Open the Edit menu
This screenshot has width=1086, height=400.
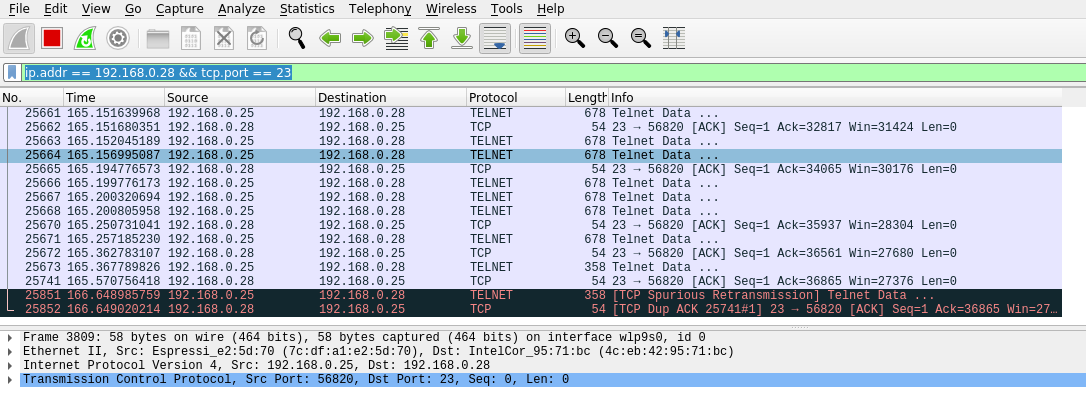[55, 9]
